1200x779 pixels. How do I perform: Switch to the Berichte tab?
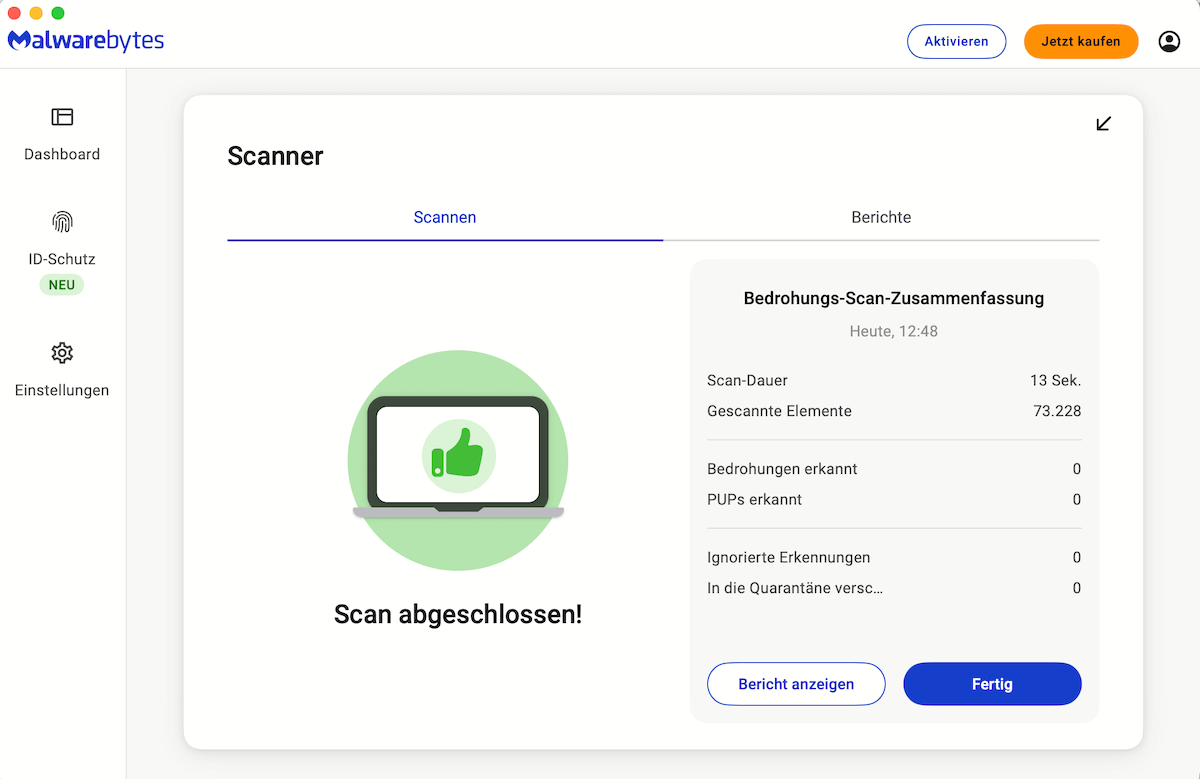click(x=881, y=217)
